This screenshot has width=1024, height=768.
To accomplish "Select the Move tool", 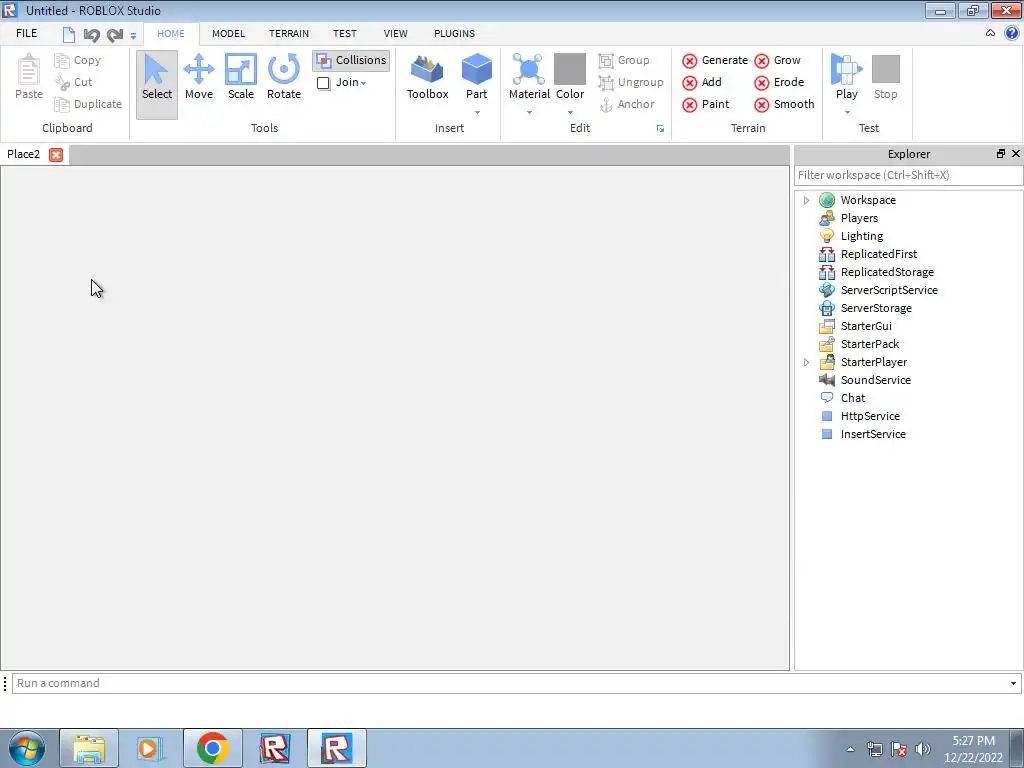I will (199, 77).
